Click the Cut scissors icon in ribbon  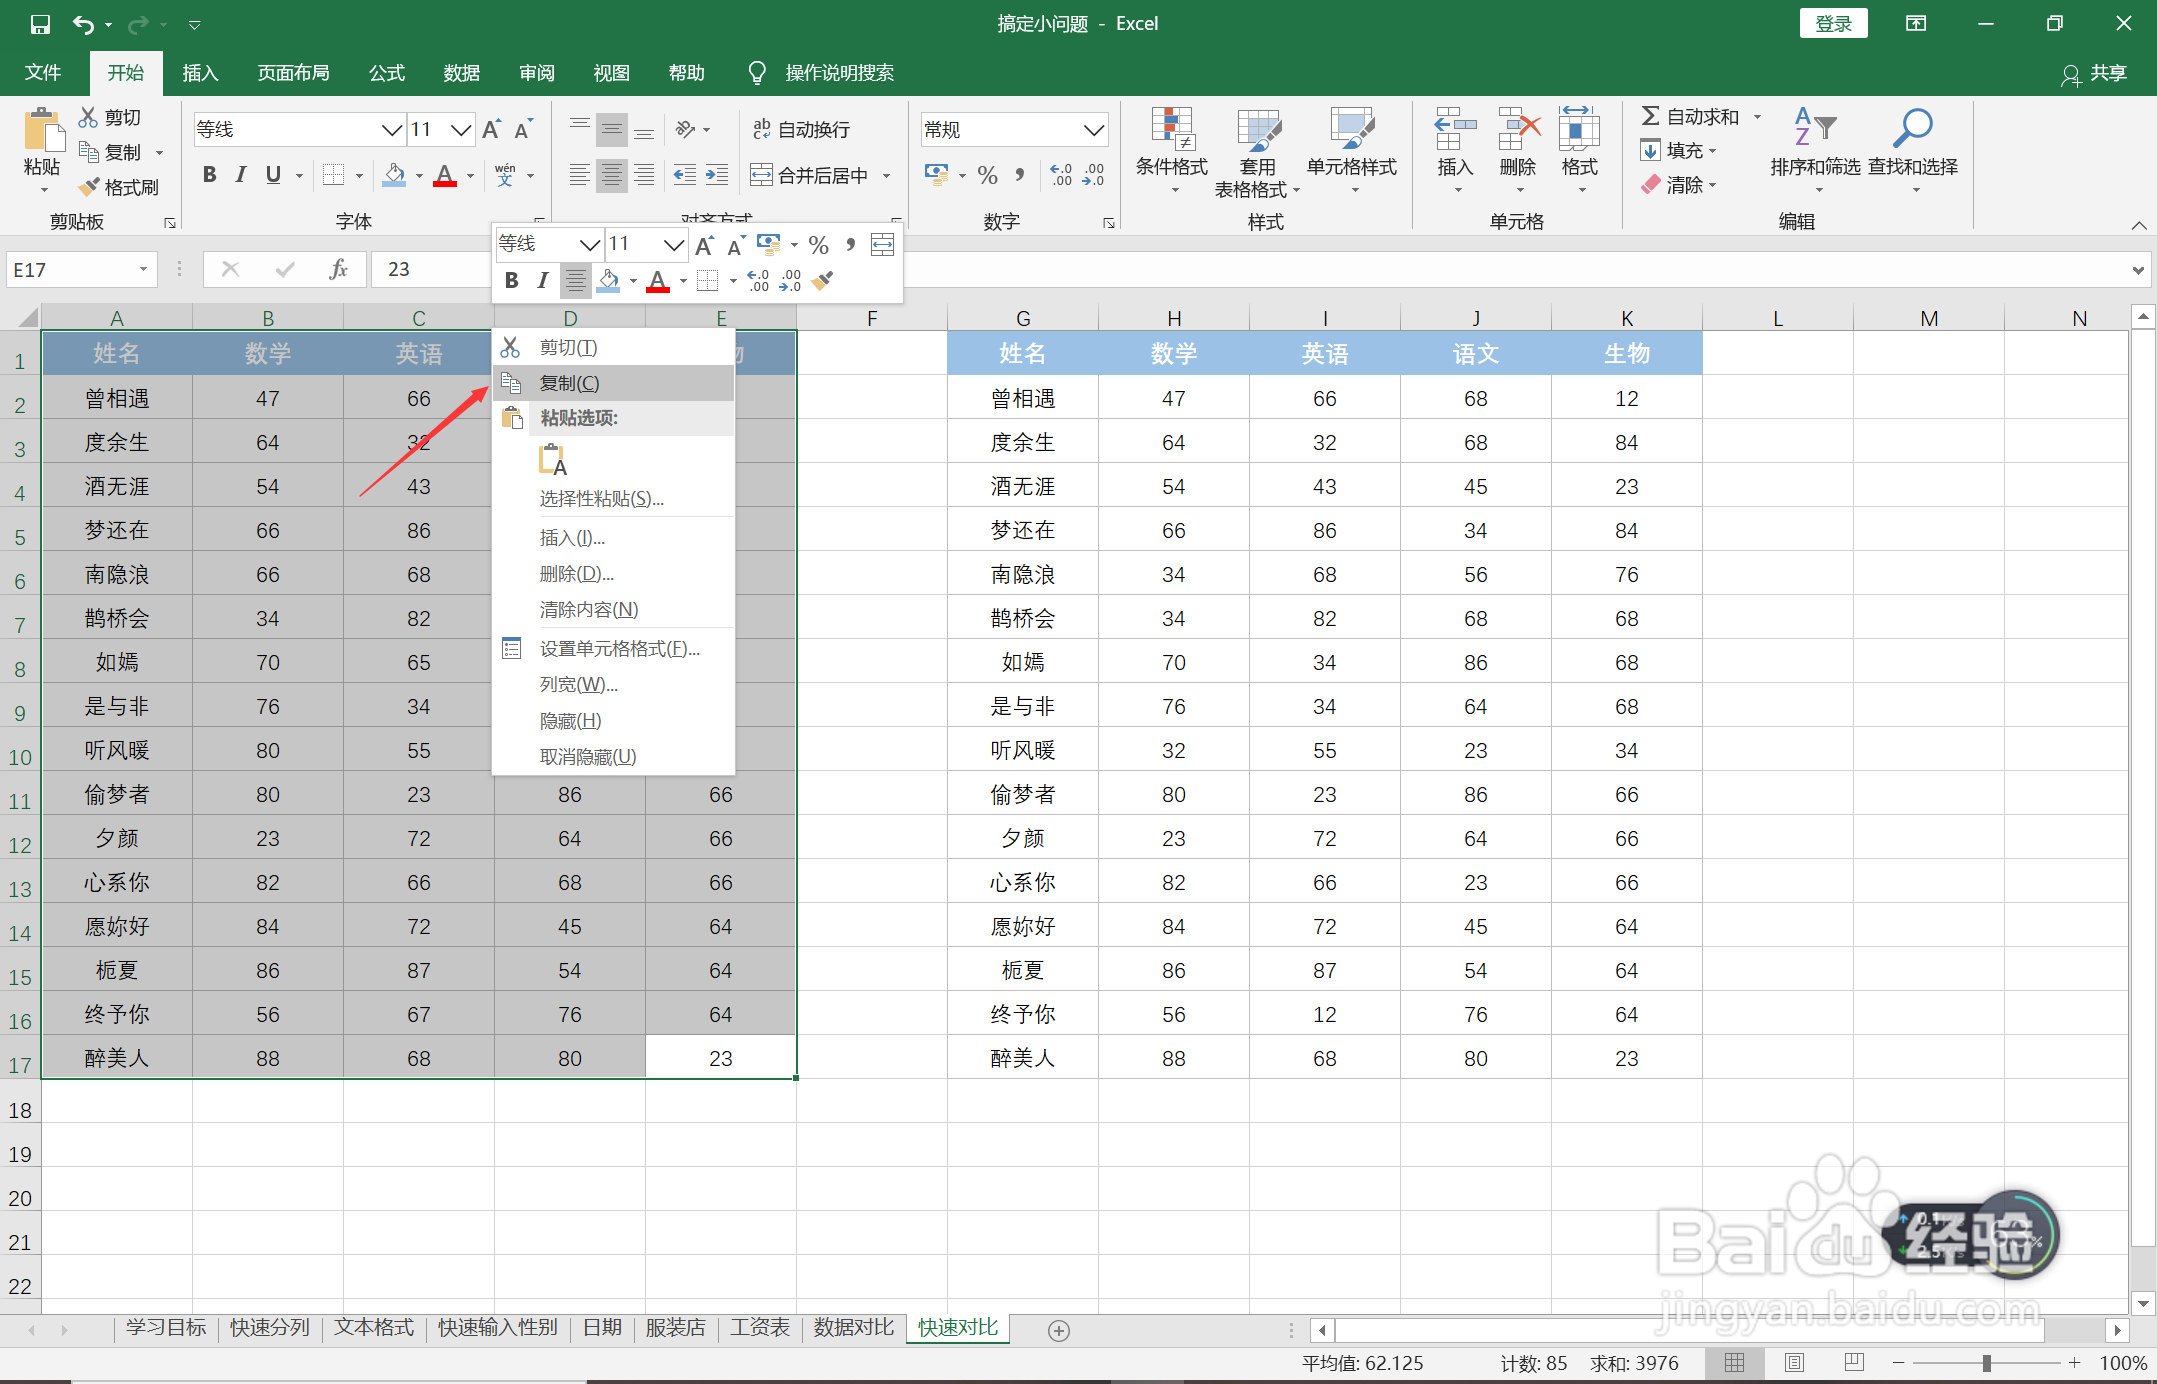(x=89, y=118)
